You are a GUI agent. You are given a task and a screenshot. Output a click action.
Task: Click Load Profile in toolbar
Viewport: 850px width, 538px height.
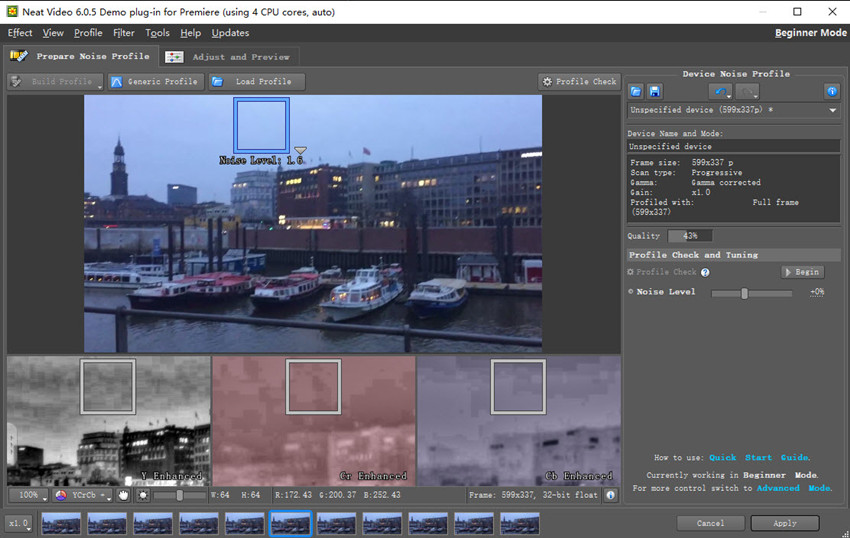pyautogui.click(x=256, y=82)
